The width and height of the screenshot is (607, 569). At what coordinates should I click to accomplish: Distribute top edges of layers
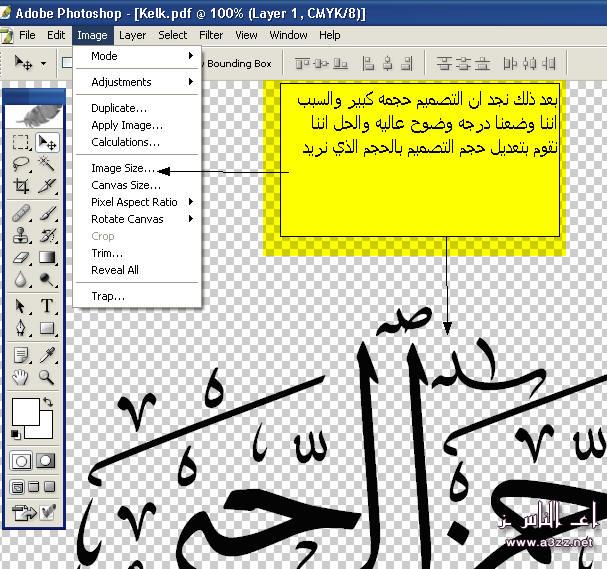[x=444, y=63]
